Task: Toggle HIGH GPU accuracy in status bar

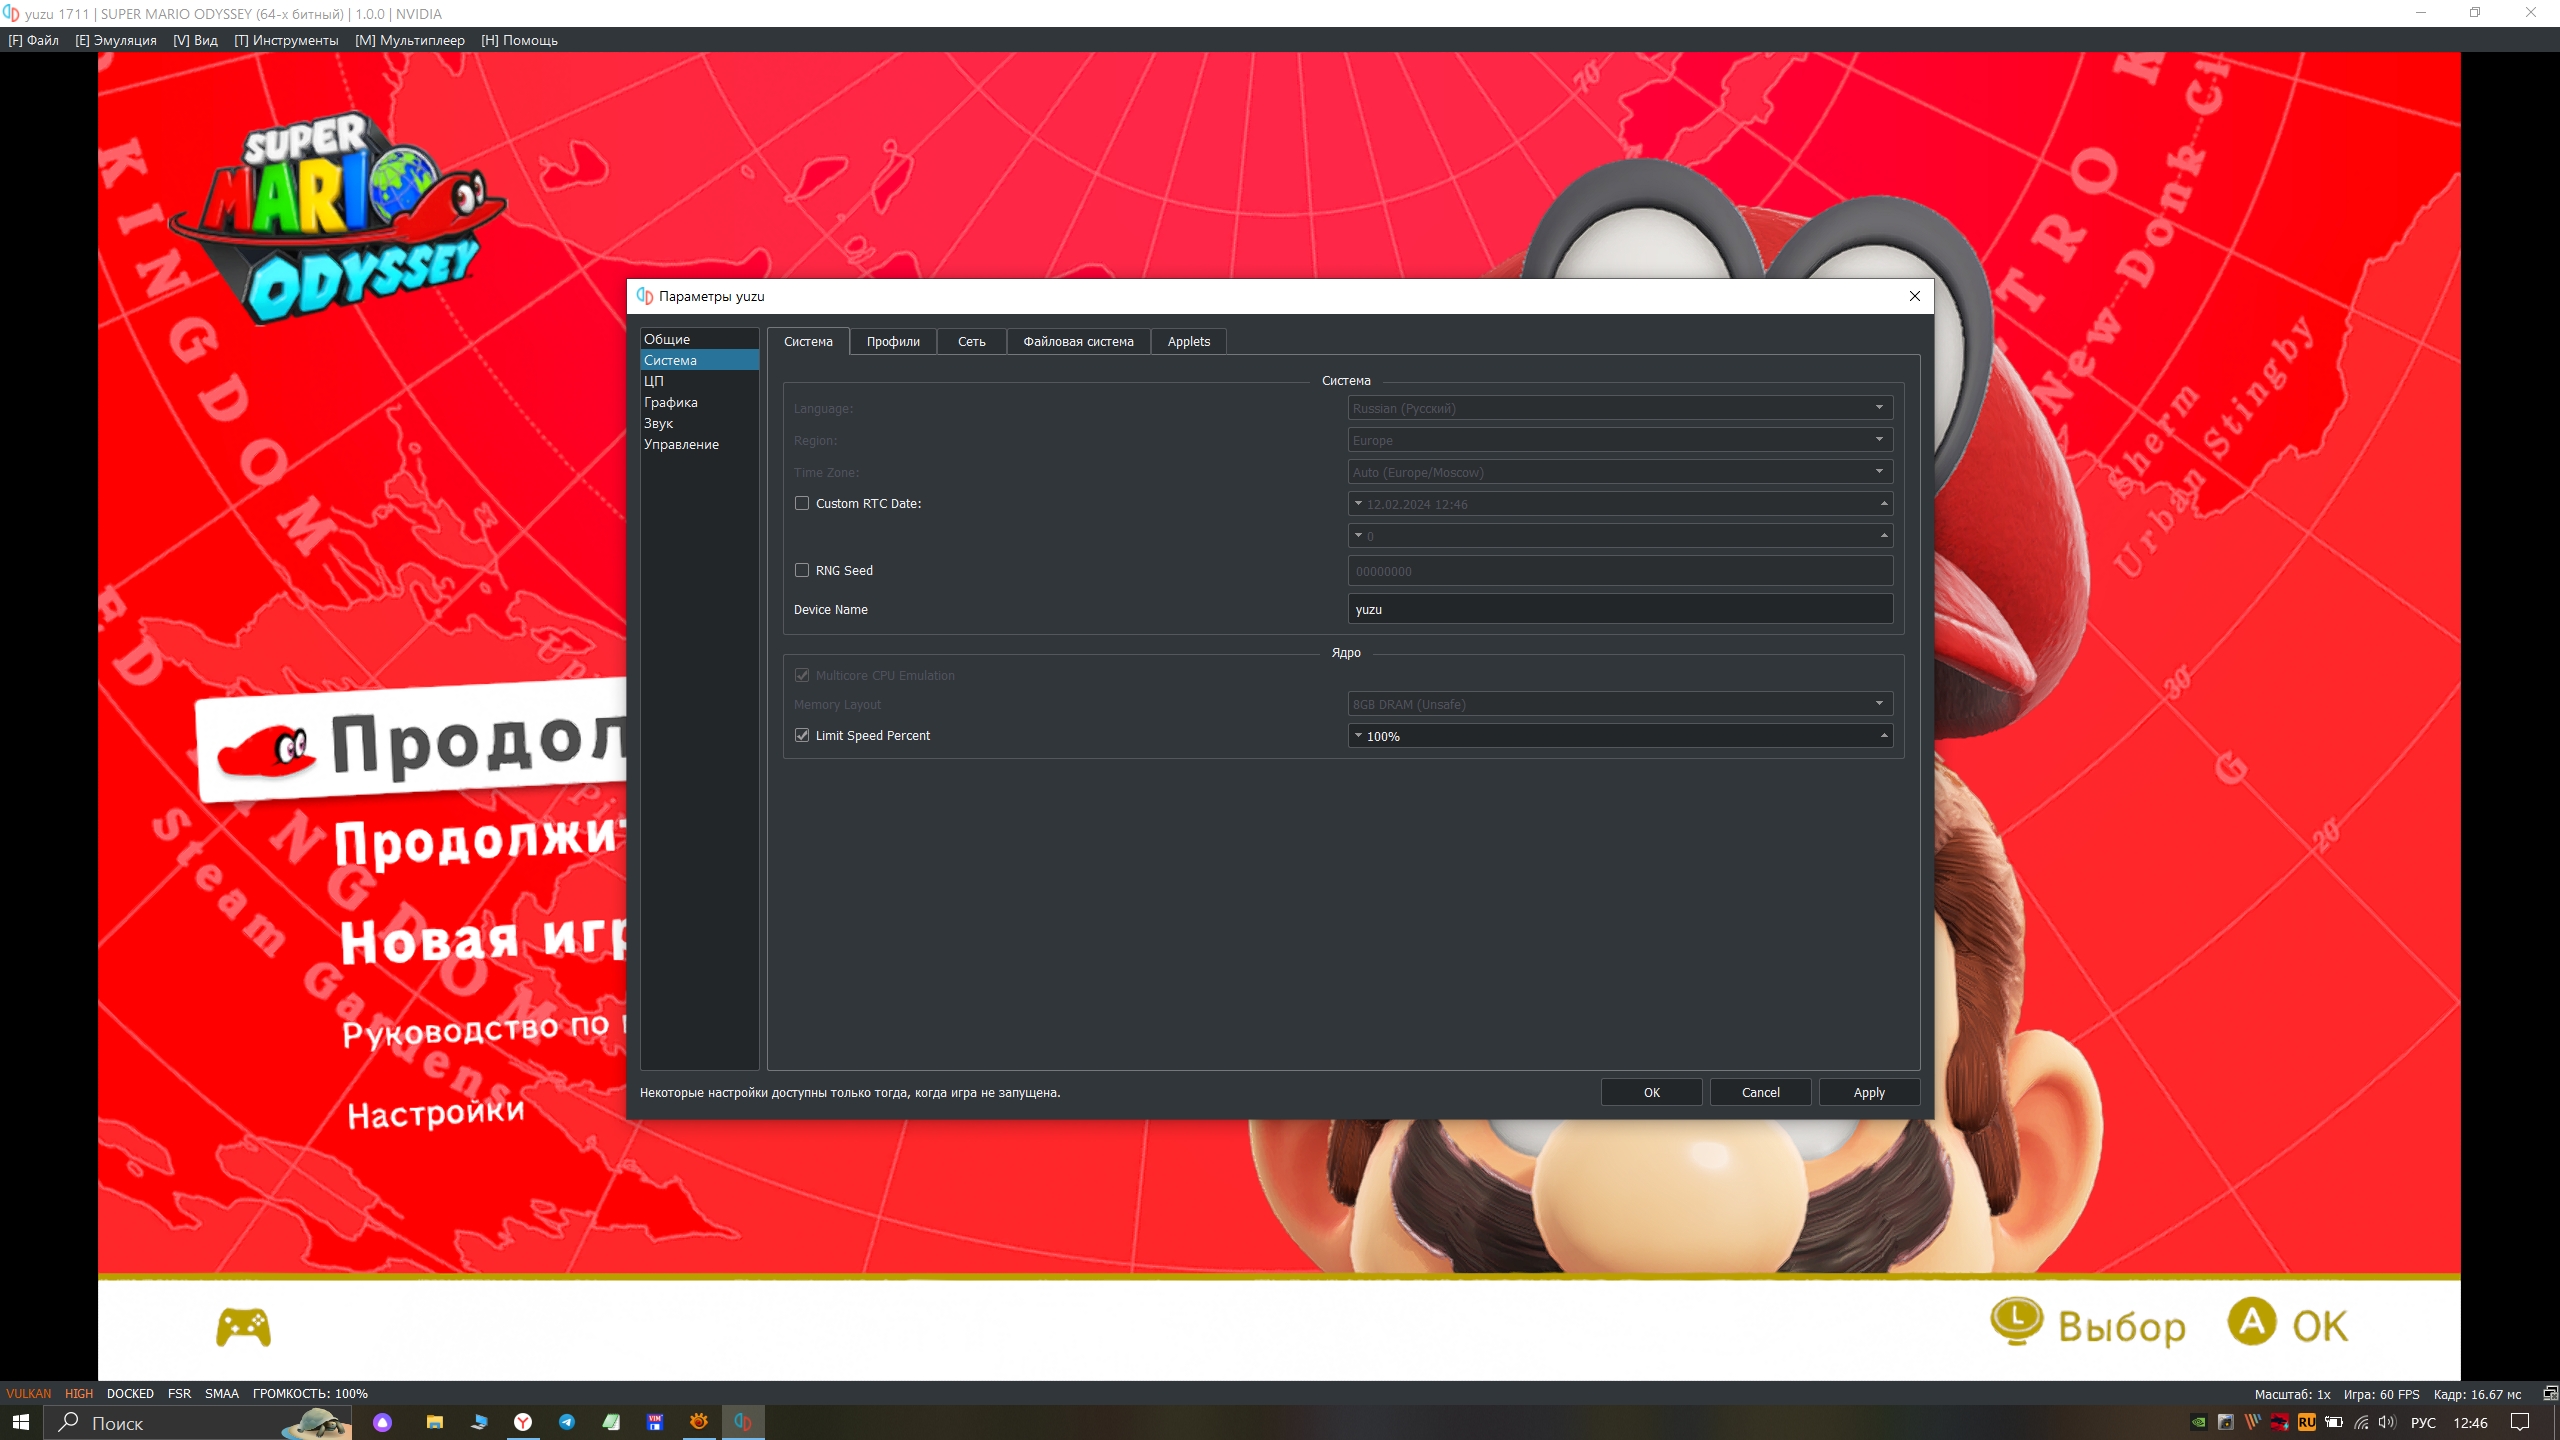Action: [79, 1393]
